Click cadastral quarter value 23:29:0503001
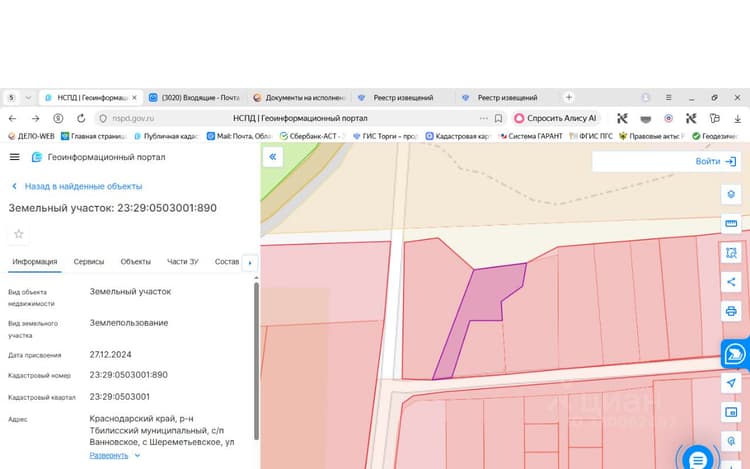The image size is (750, 469). (x=120, y=397)
